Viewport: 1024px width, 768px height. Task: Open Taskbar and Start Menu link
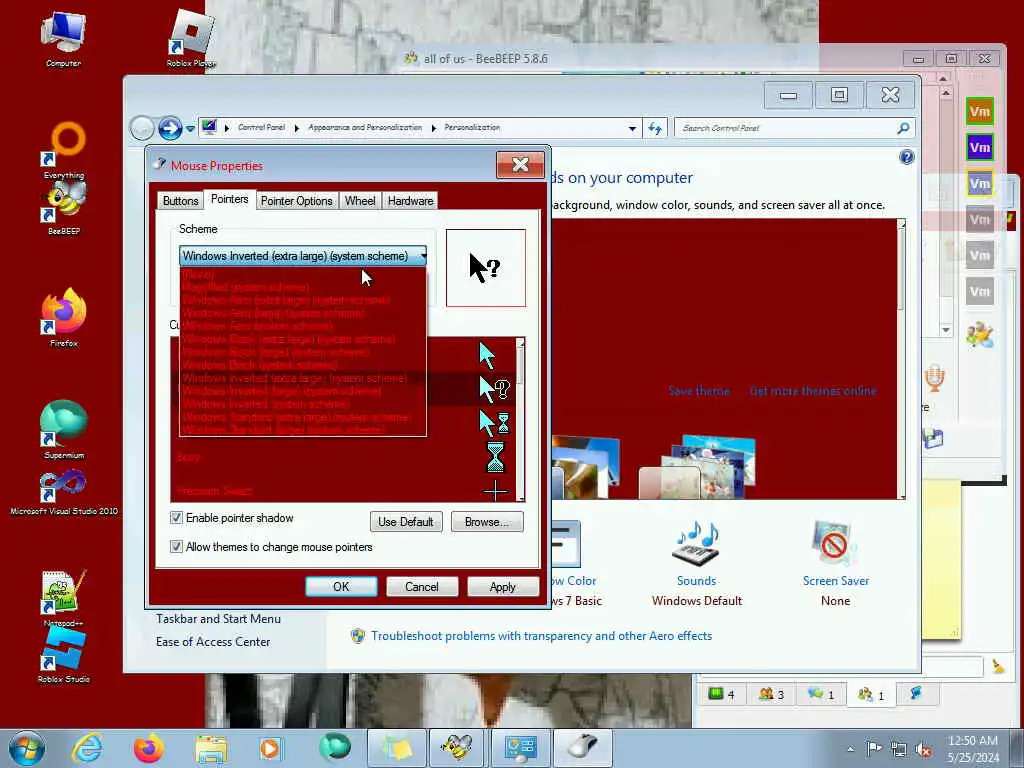coord(218,619)
